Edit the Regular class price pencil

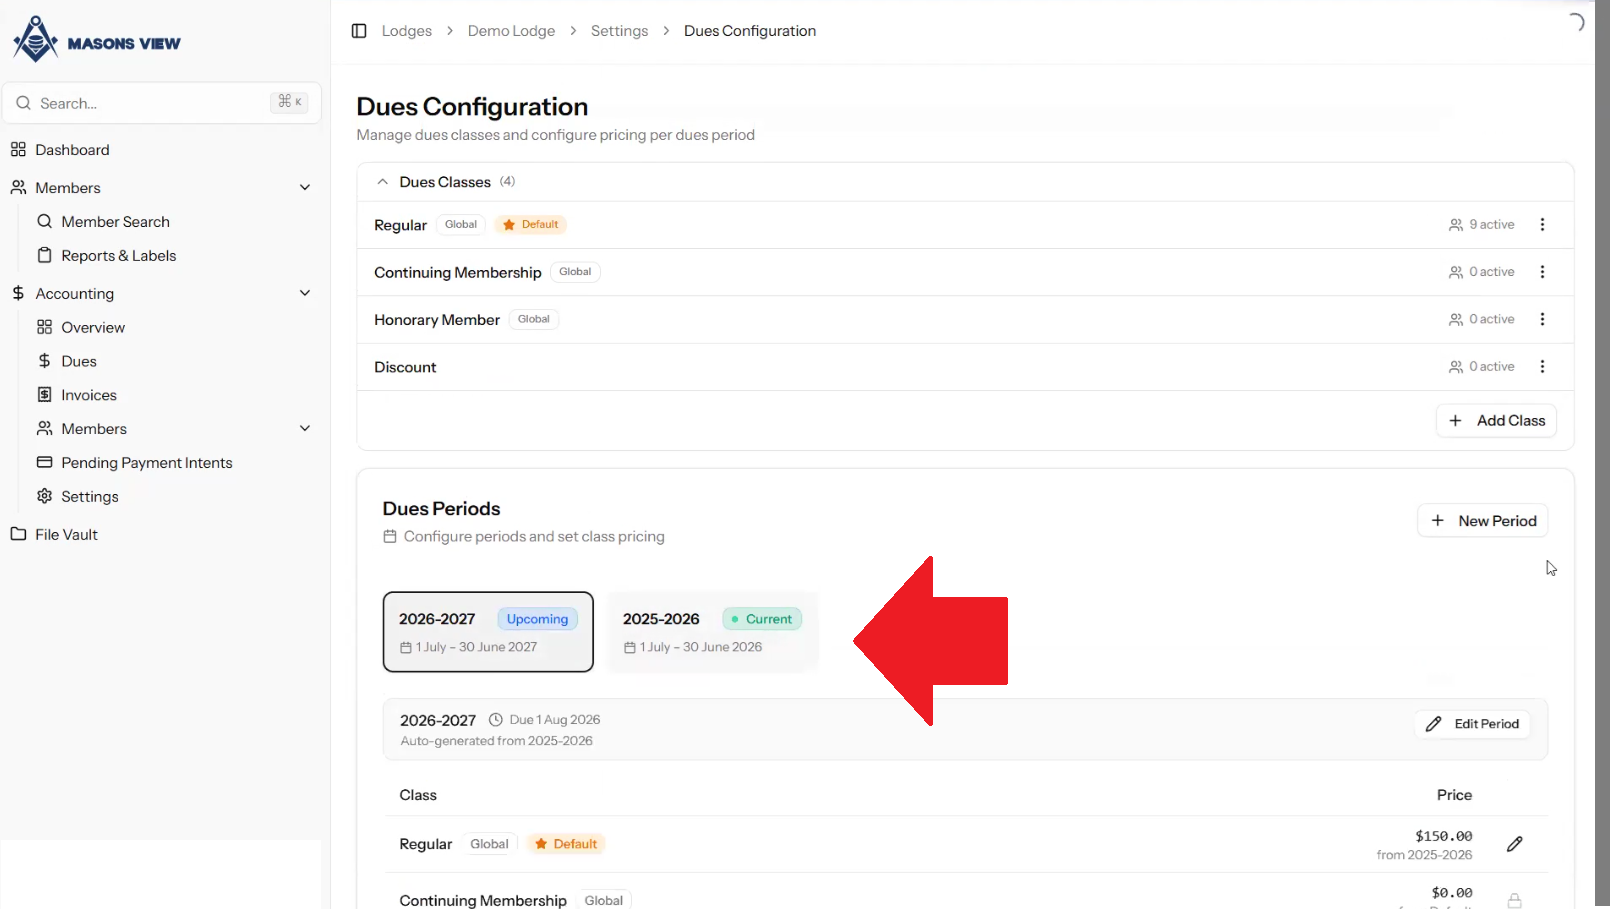coord(1514,844)
